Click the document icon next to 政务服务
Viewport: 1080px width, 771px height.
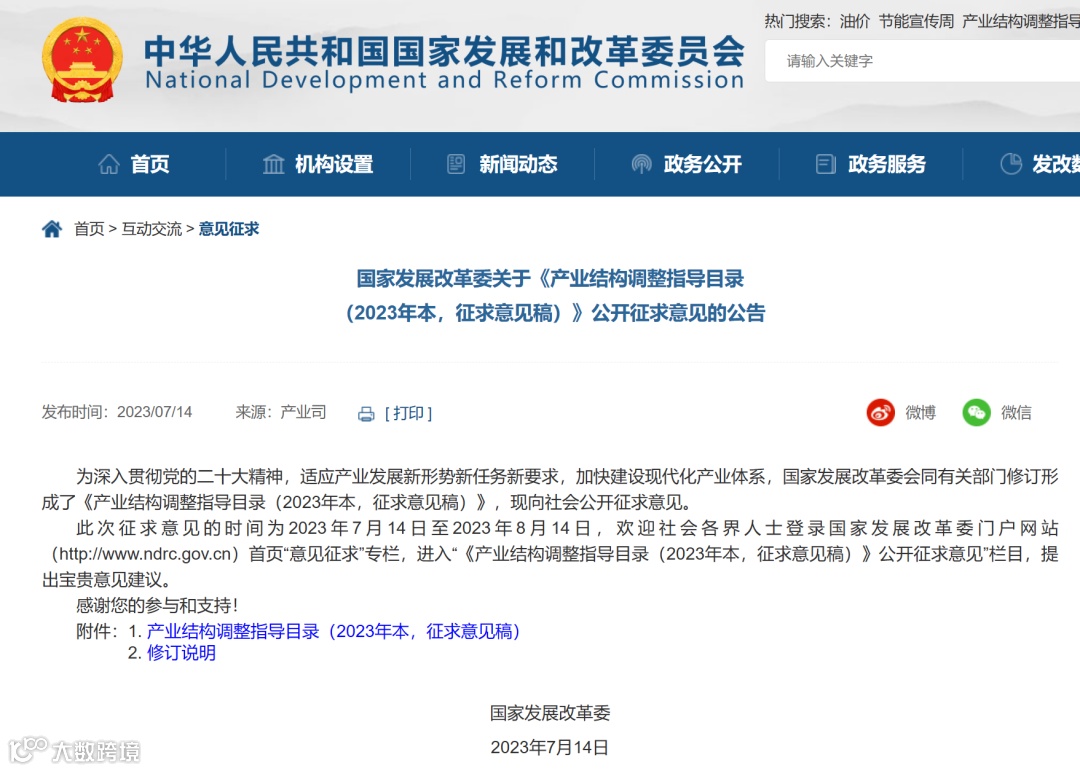pyautogui.click(x=825, y=164)
